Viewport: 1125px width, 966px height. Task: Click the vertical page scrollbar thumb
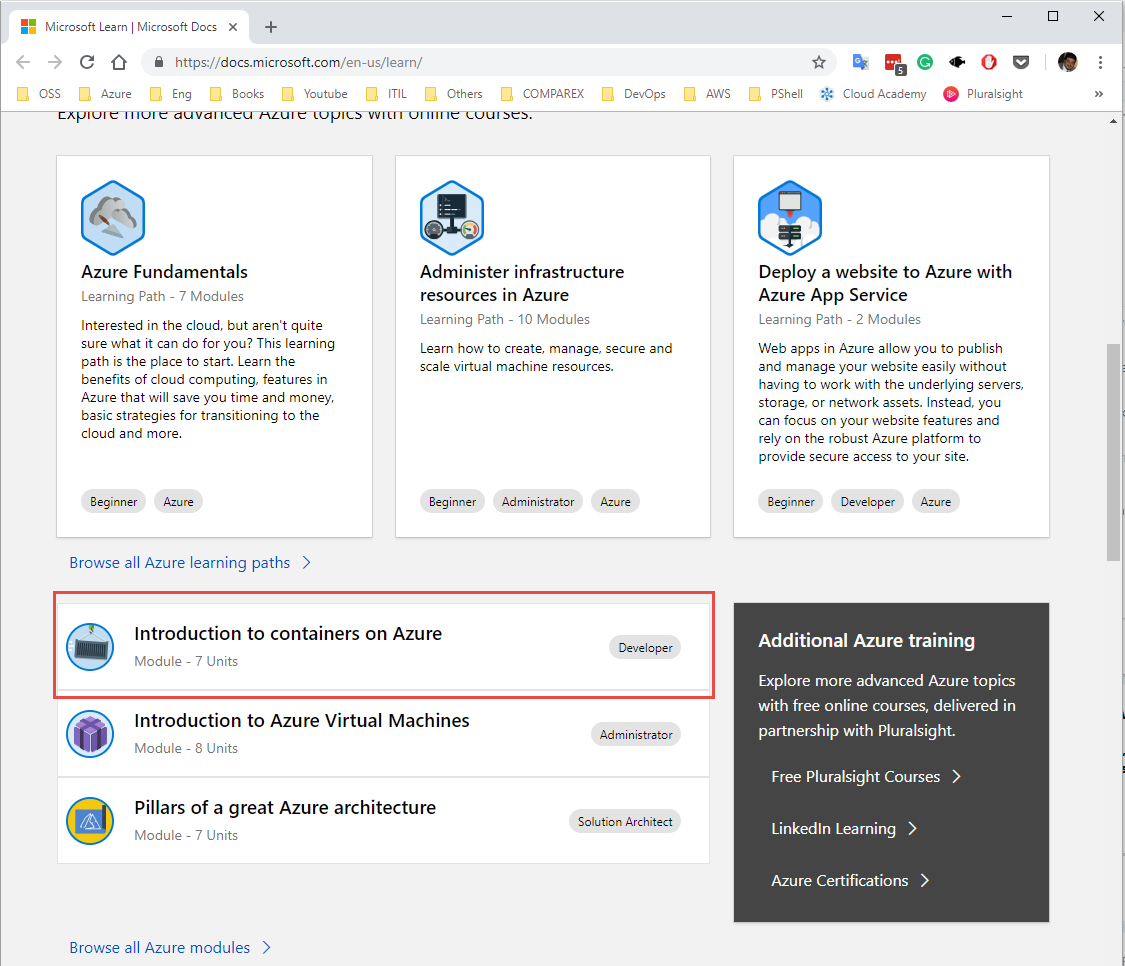pyautogui.click(x=1113, y=452)
